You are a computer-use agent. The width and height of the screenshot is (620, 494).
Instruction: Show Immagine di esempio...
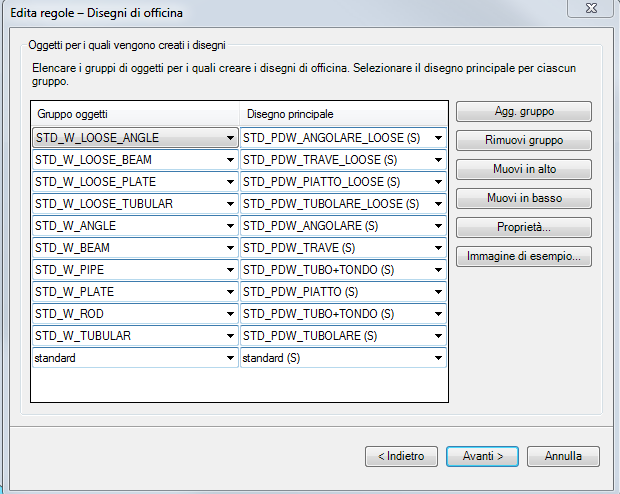click(x=524, y=257)
